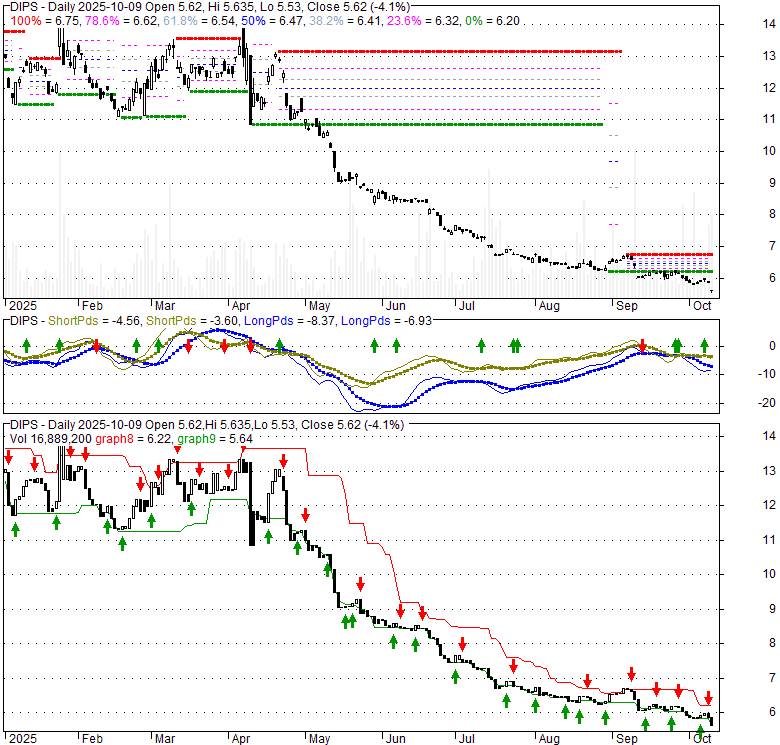Click the Jun month label on the top chart axis
780x745 pixels.
coord(396,305)
